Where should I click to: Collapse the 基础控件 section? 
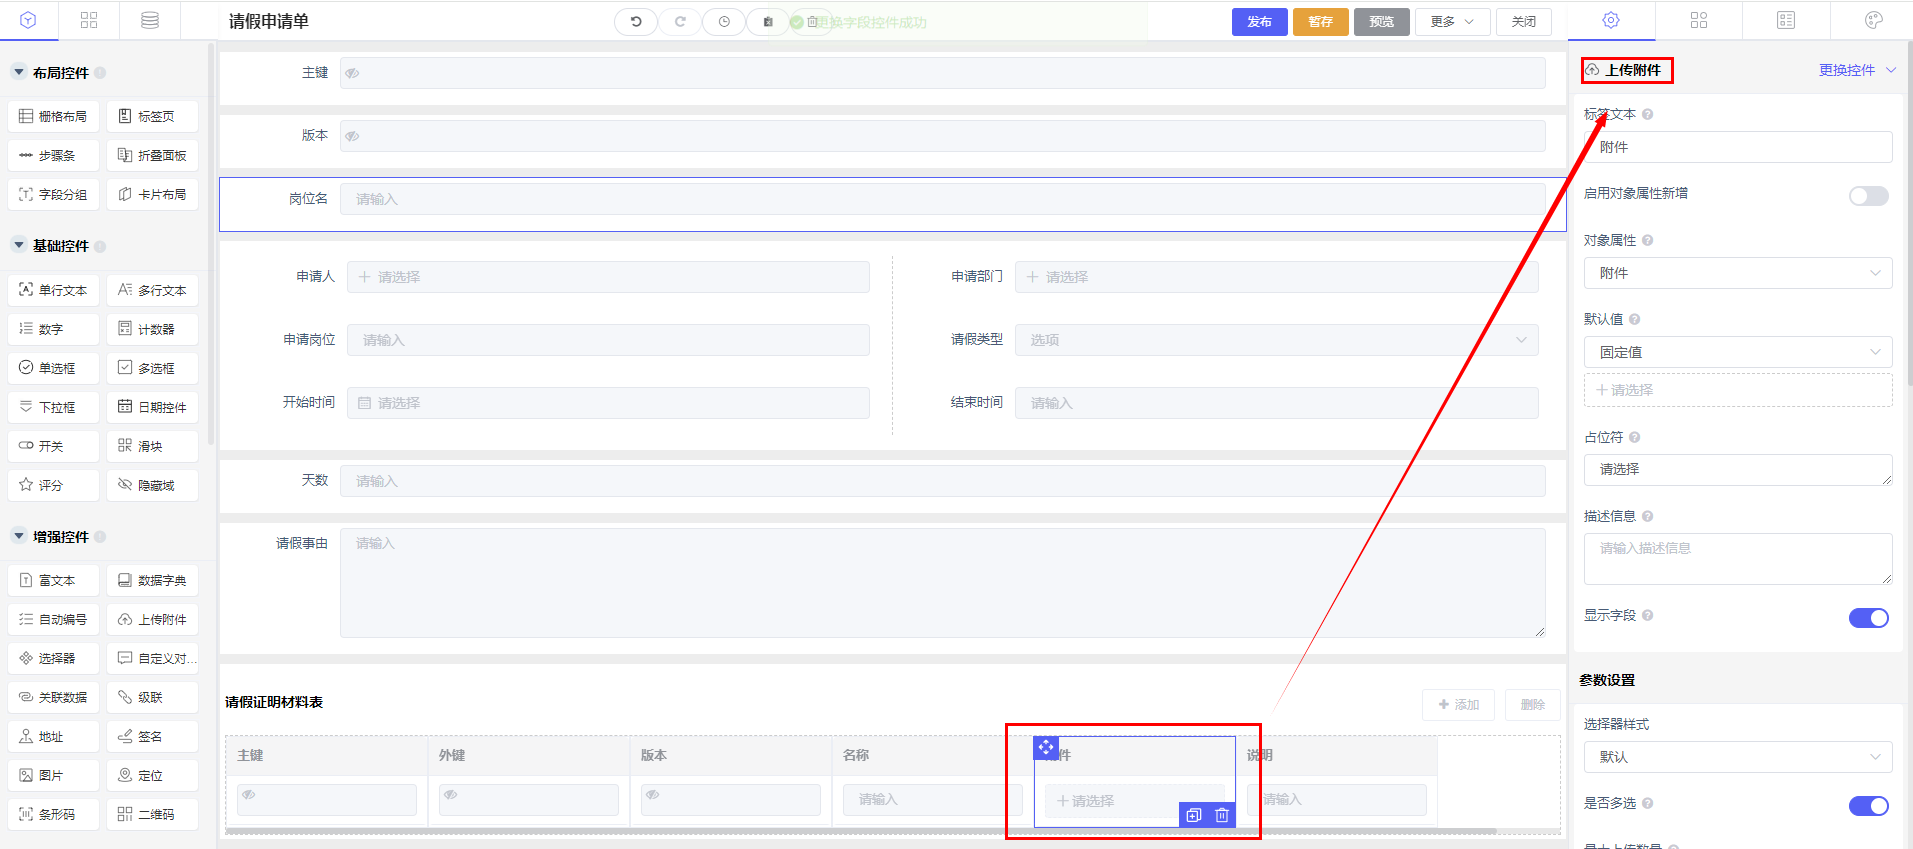point(19,246)
